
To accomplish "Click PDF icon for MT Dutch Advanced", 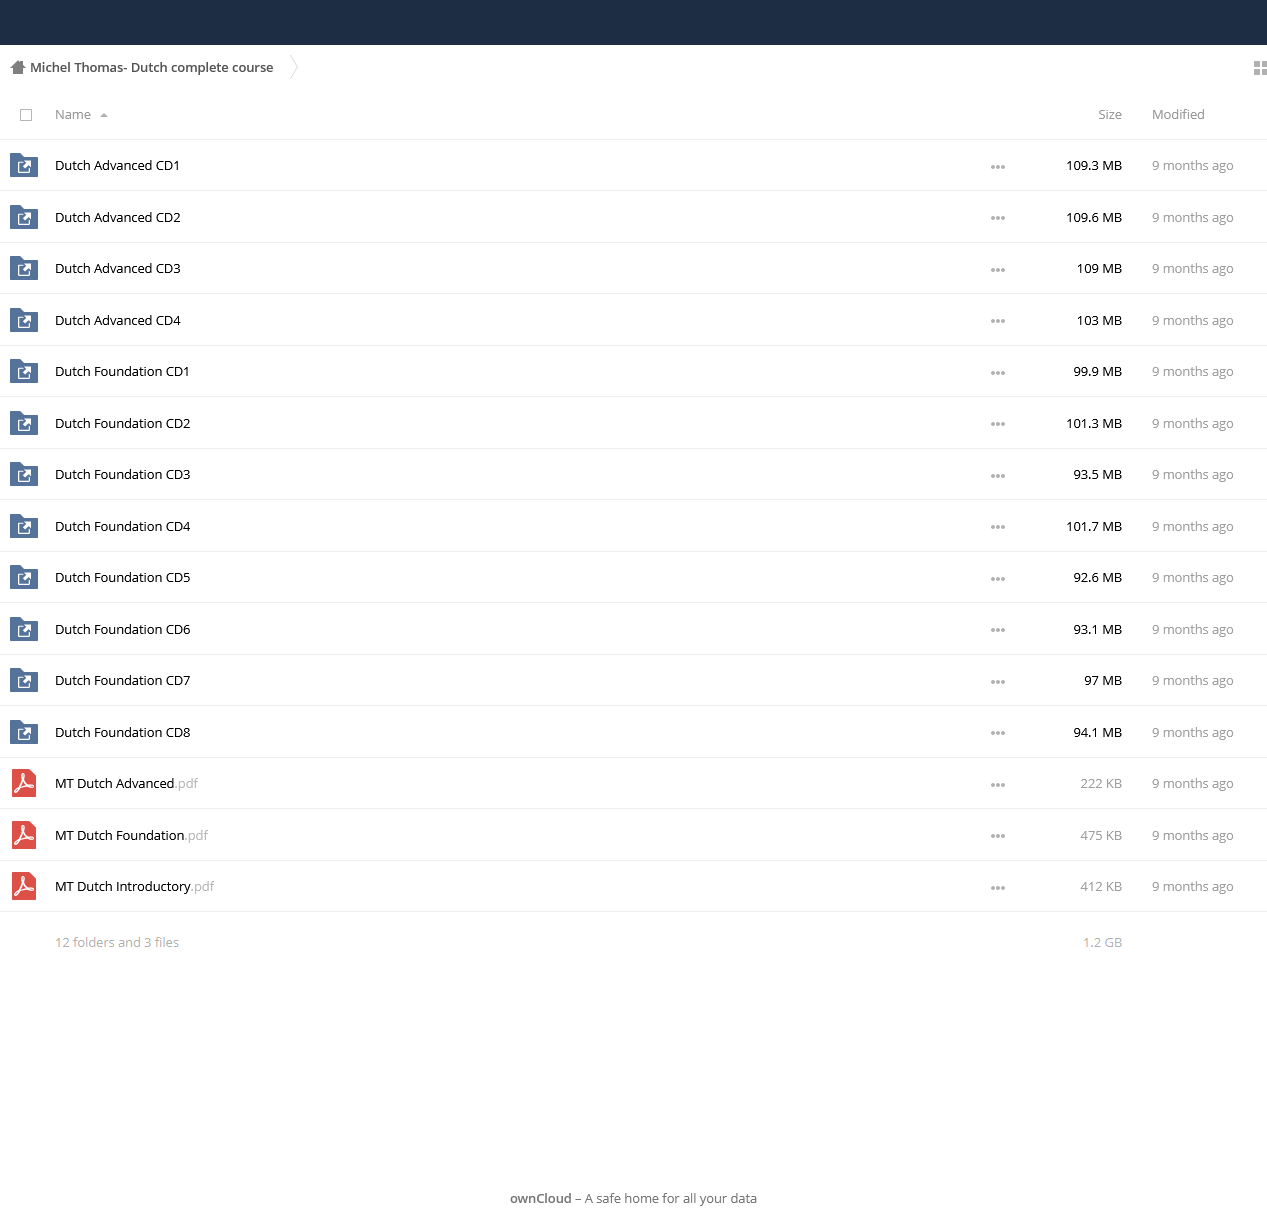I will tap(24, 783).
